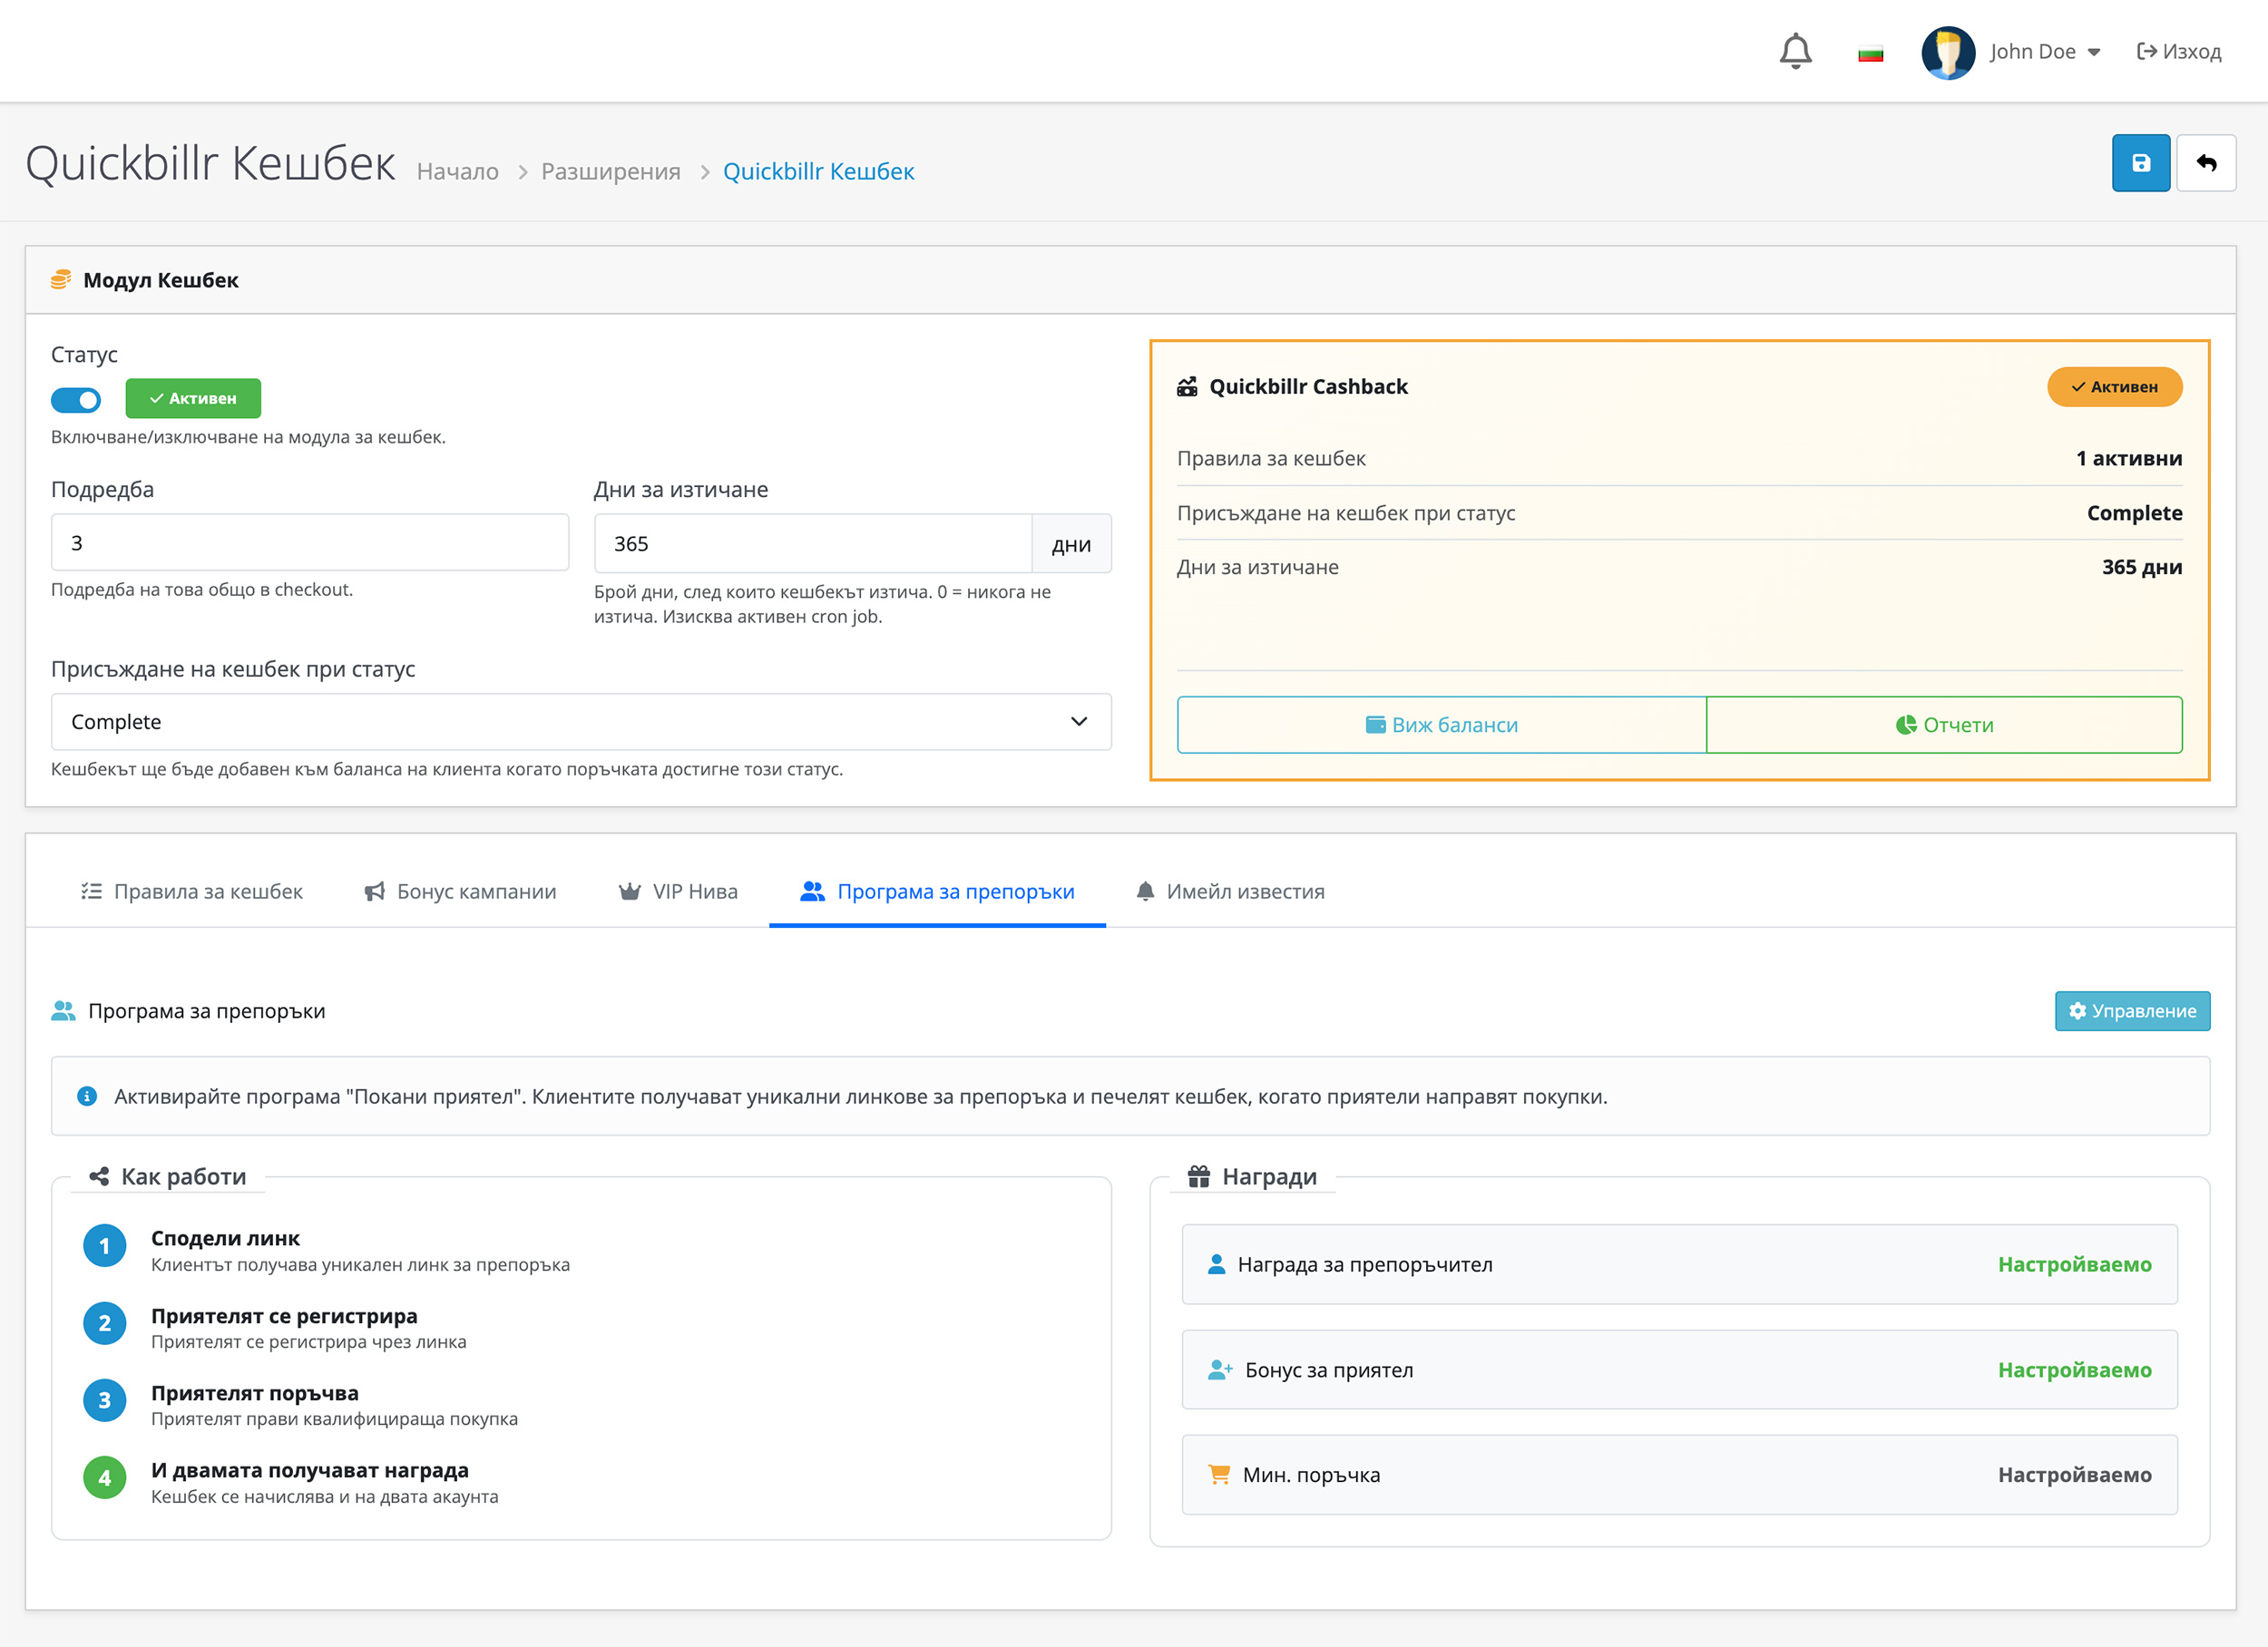
Task: Click the notifications bell icon
Action: (1795, 51)
